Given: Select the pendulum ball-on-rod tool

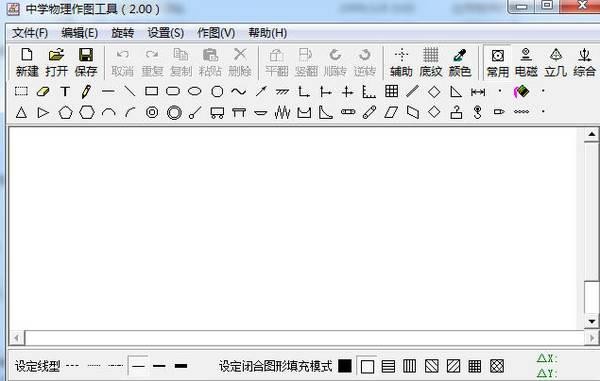Looking at the screenshot, I should pos(195,112).
